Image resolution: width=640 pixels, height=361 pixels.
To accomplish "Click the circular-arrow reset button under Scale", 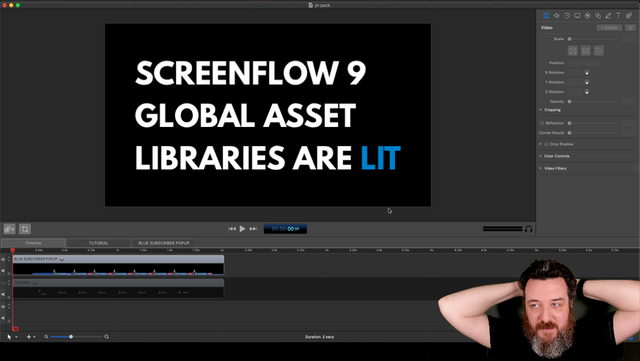I will click(x=598, y=51).
